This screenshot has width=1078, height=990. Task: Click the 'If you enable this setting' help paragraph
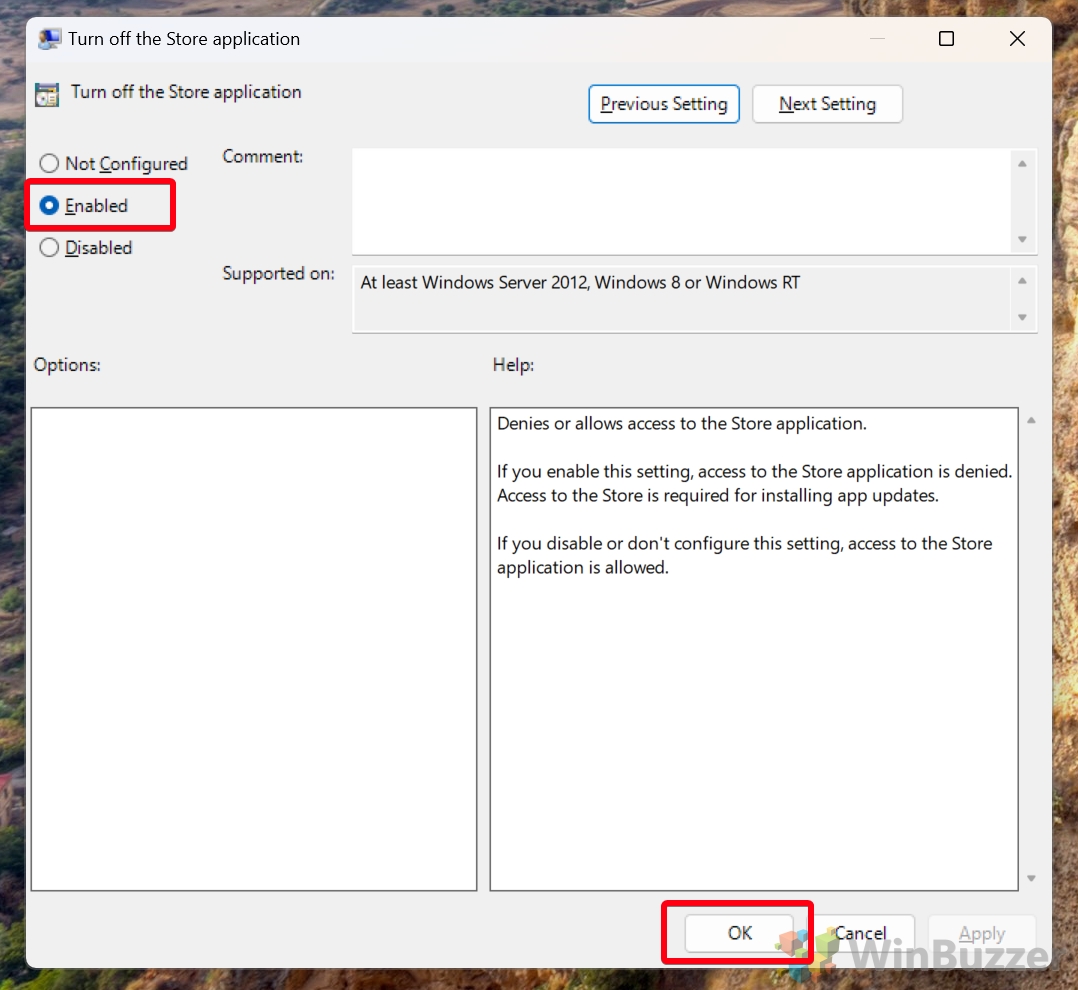(755, 483)
